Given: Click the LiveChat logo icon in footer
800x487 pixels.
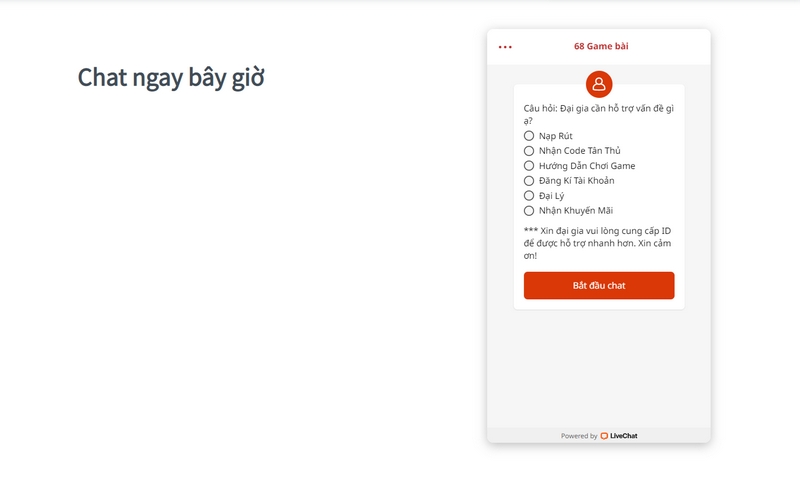Looking at the screenshot, I should pyautogui.click(x=604, y=436).
